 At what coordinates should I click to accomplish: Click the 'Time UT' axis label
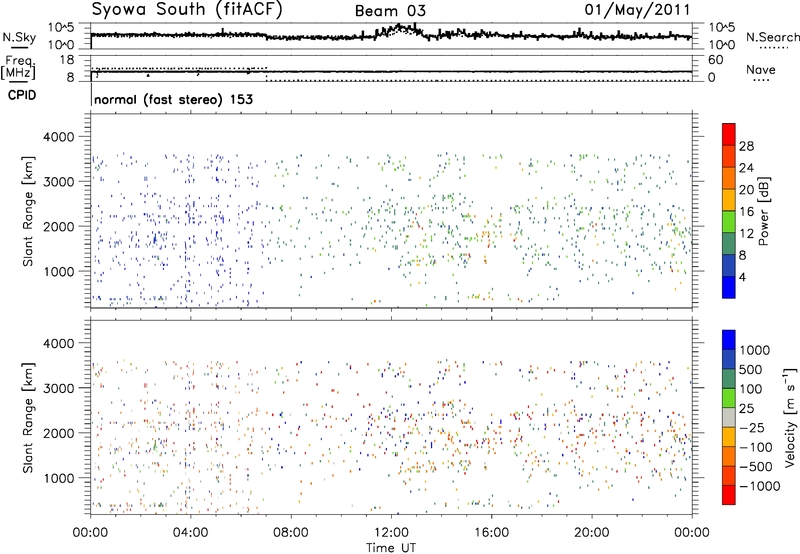tap(391, 548)
